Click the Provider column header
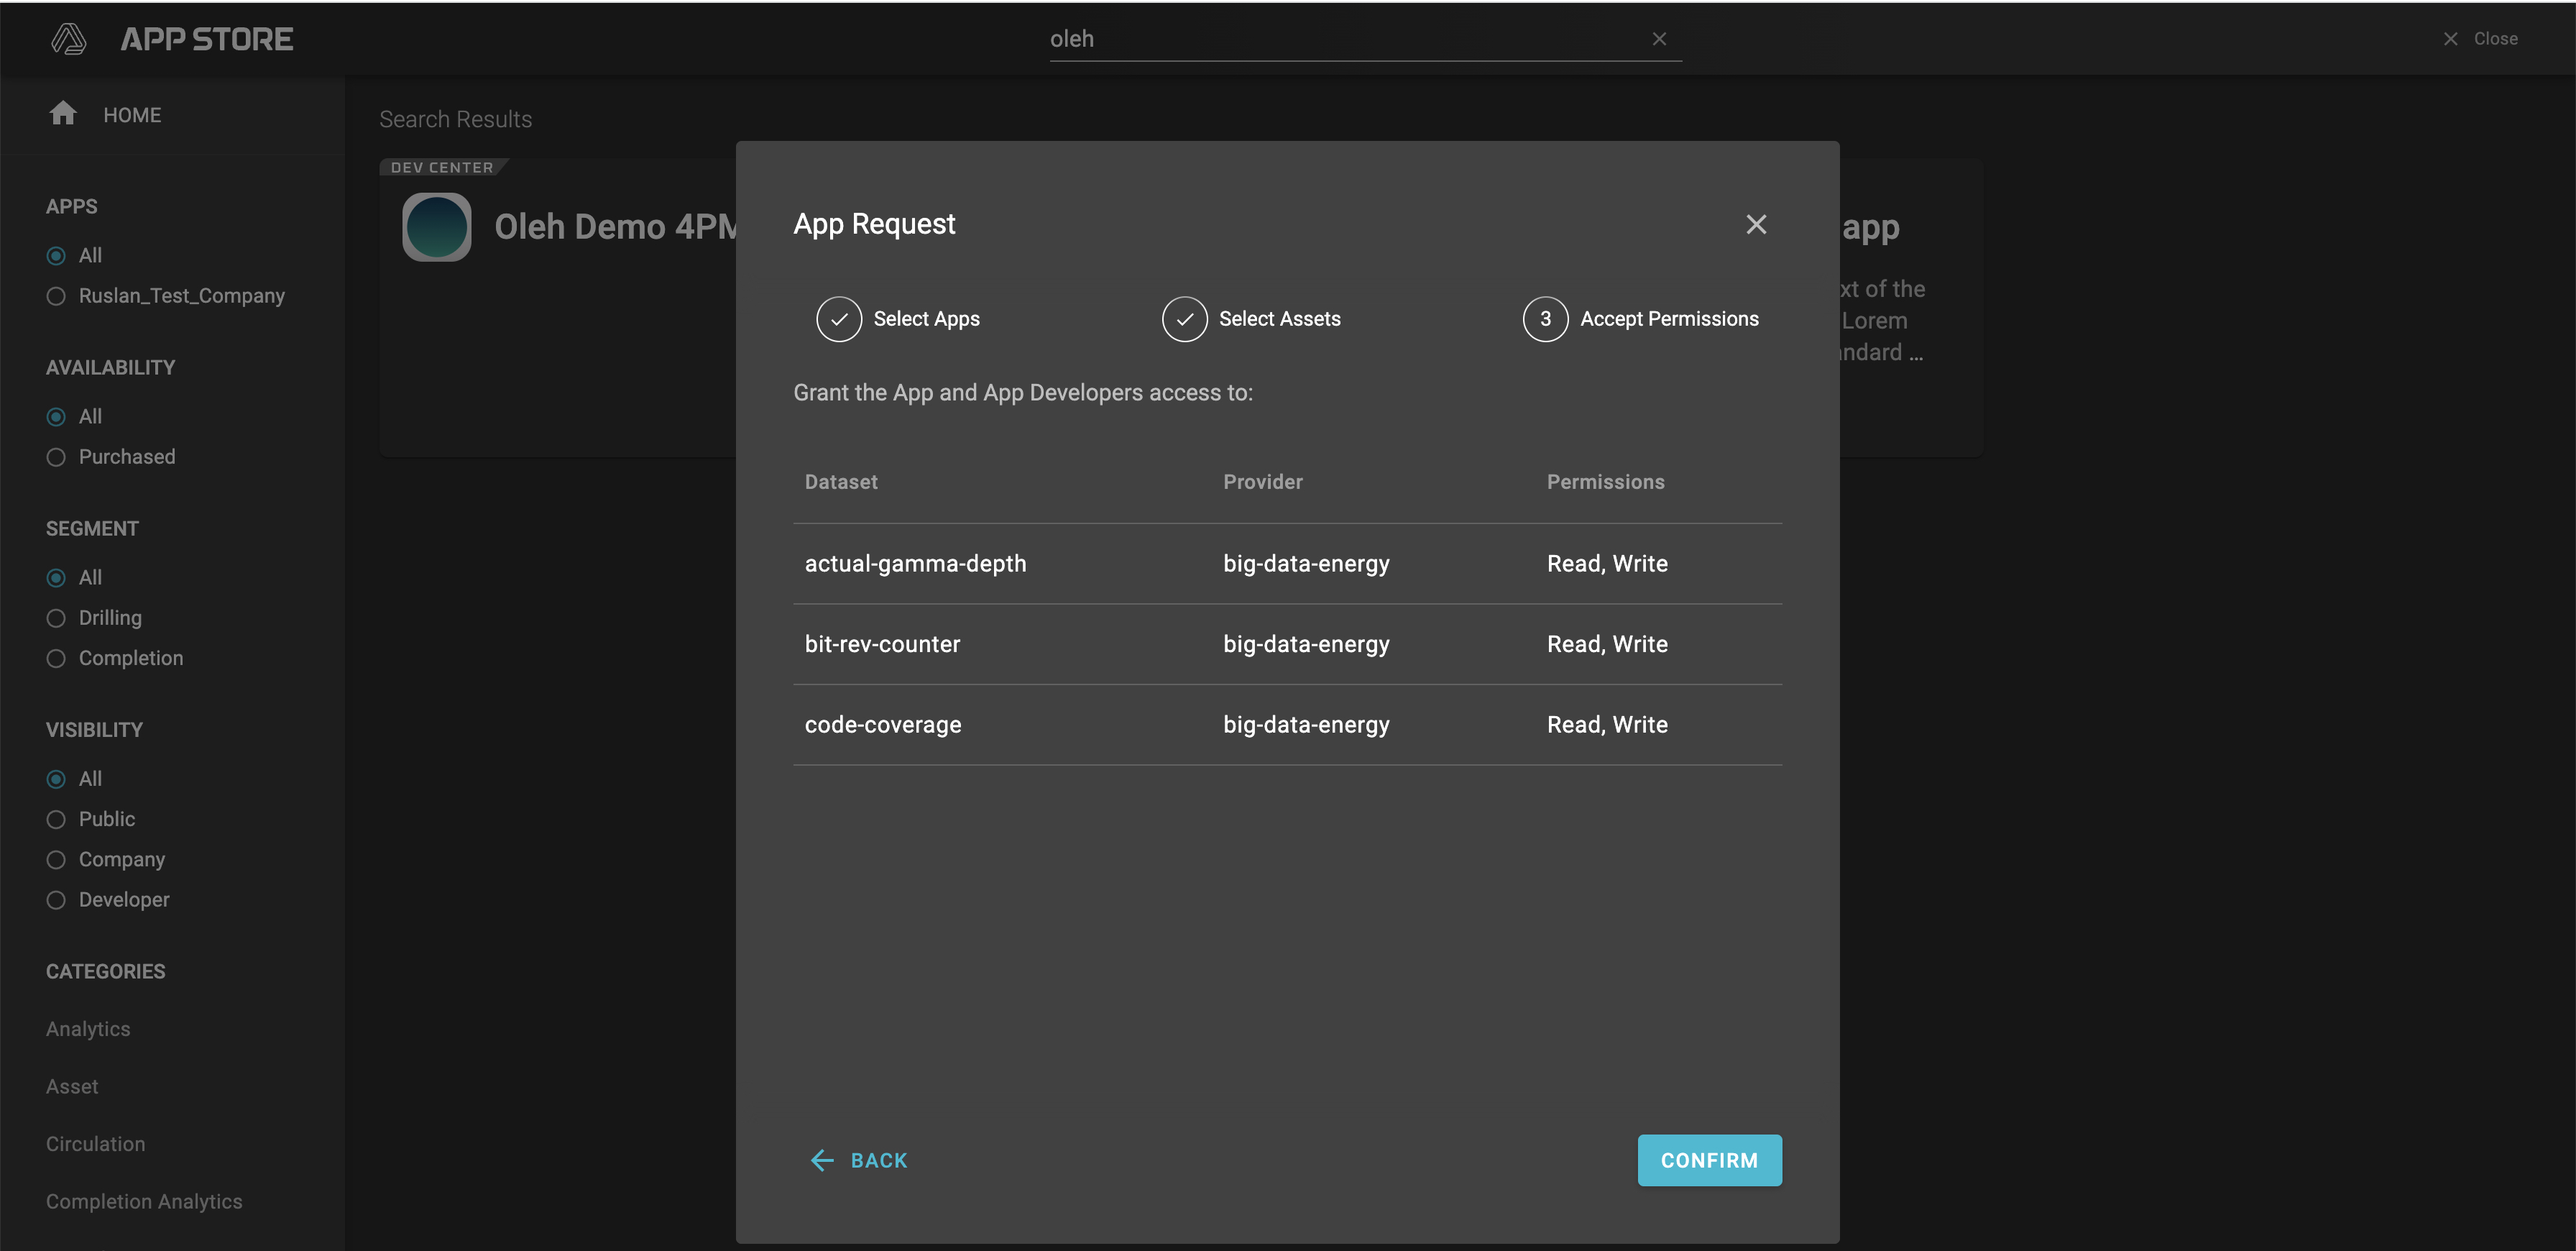Screen dimensions: 2576x1251 [1263, 482]
